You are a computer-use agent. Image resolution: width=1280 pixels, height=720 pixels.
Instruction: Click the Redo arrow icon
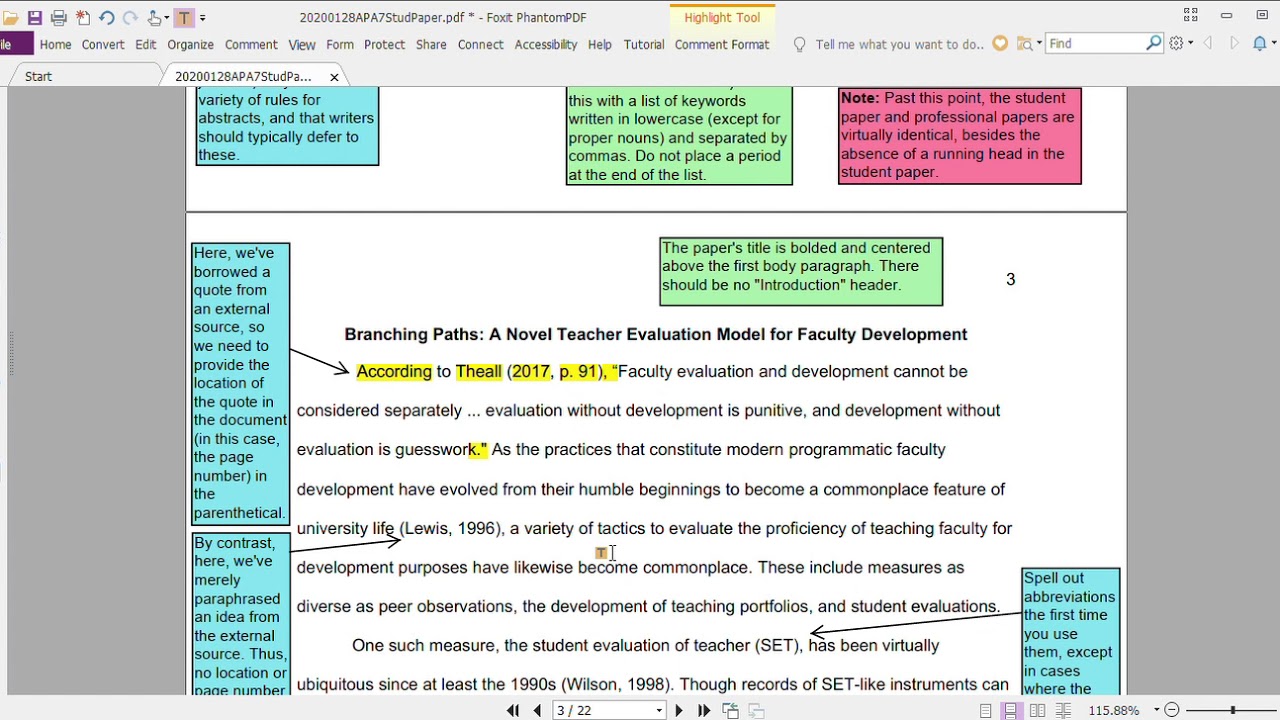point(130,18)
